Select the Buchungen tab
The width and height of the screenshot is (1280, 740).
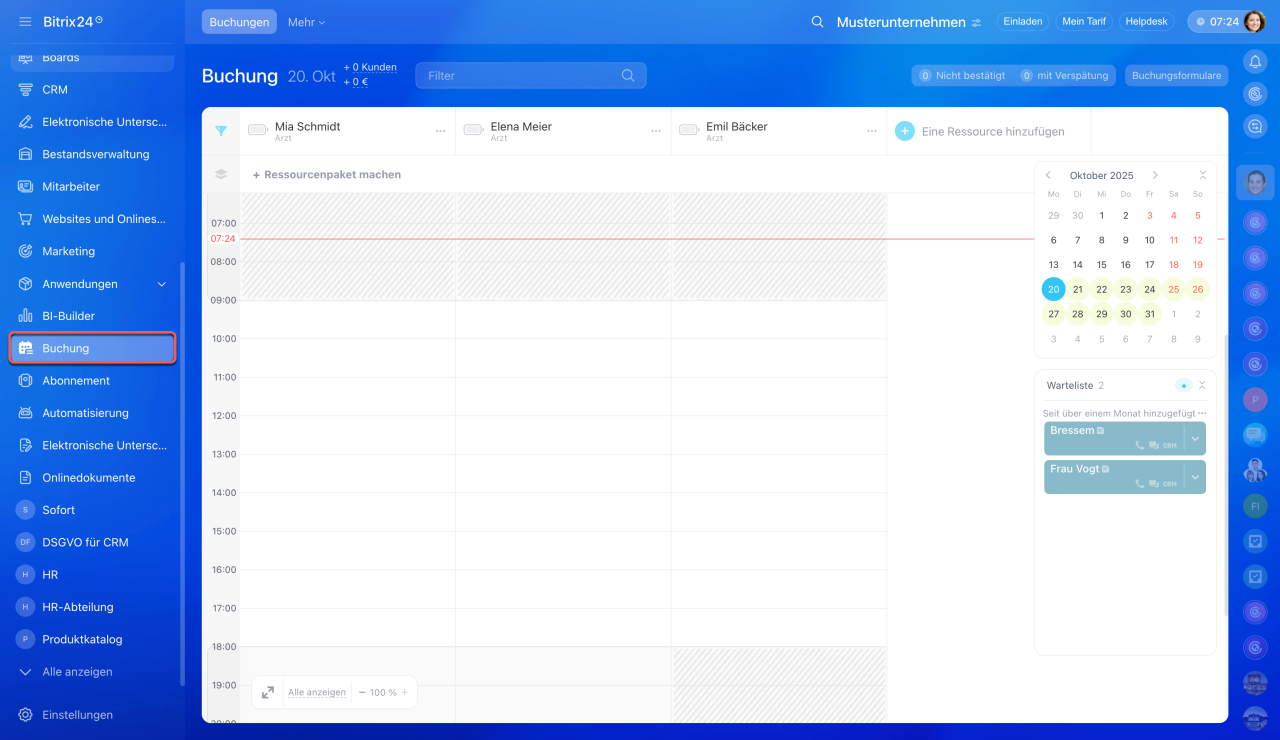point(239,22)
